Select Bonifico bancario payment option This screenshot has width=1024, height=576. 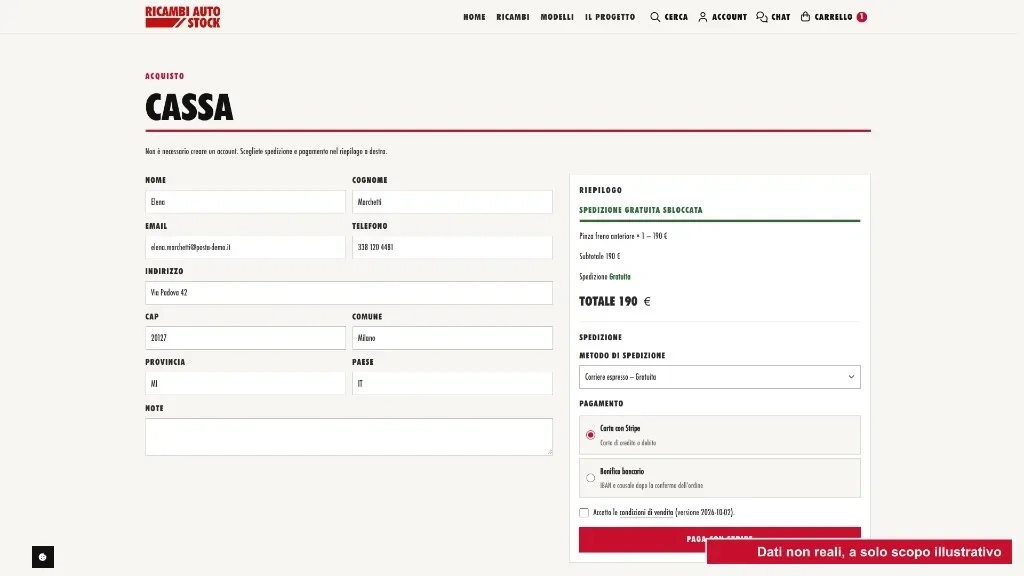[720, 478]
